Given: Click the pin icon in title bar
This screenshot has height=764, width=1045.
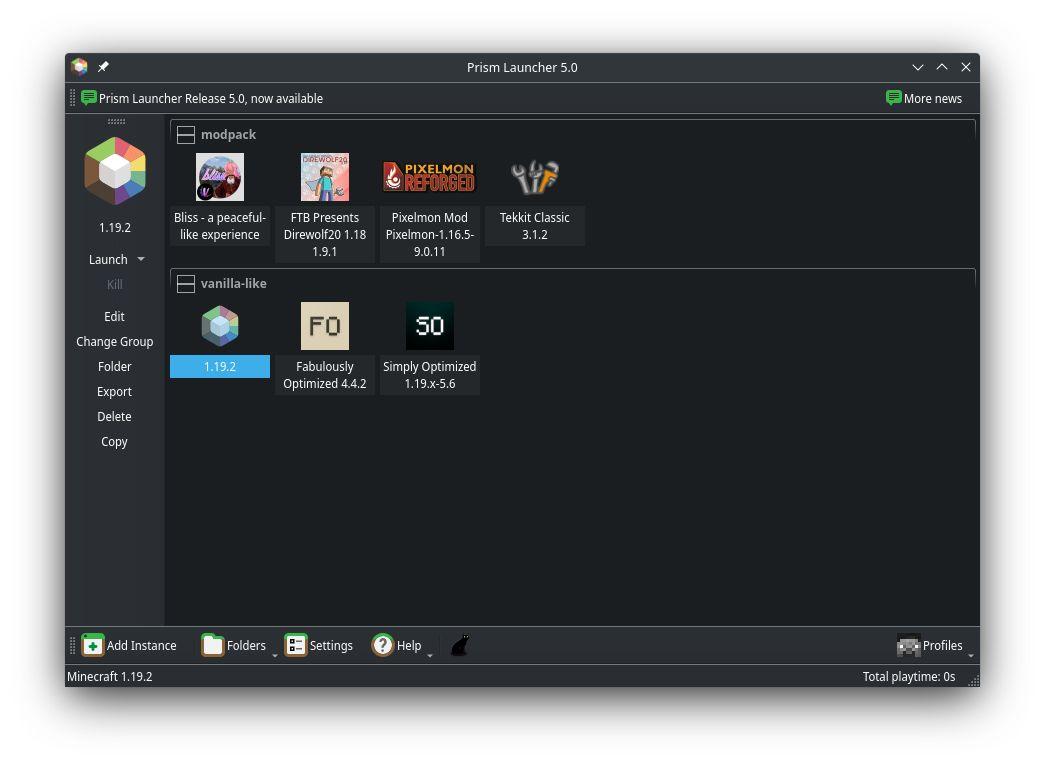Looking at the screenshot, I should tap(103, 67).
